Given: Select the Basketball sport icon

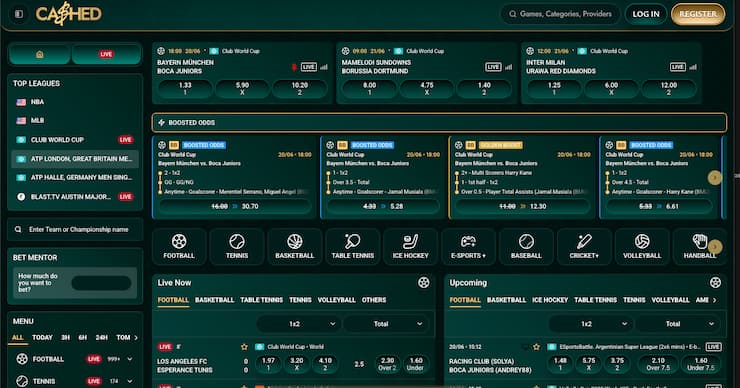Looking at the screenshot, I should point(294,246).
